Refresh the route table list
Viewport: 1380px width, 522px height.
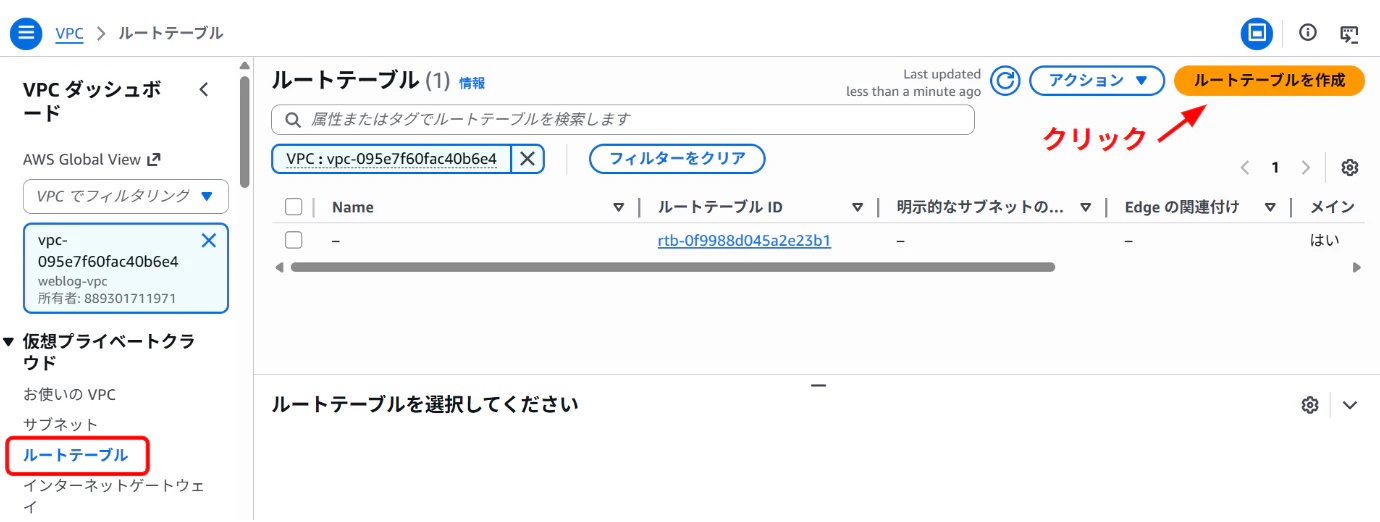point(1005,81)
